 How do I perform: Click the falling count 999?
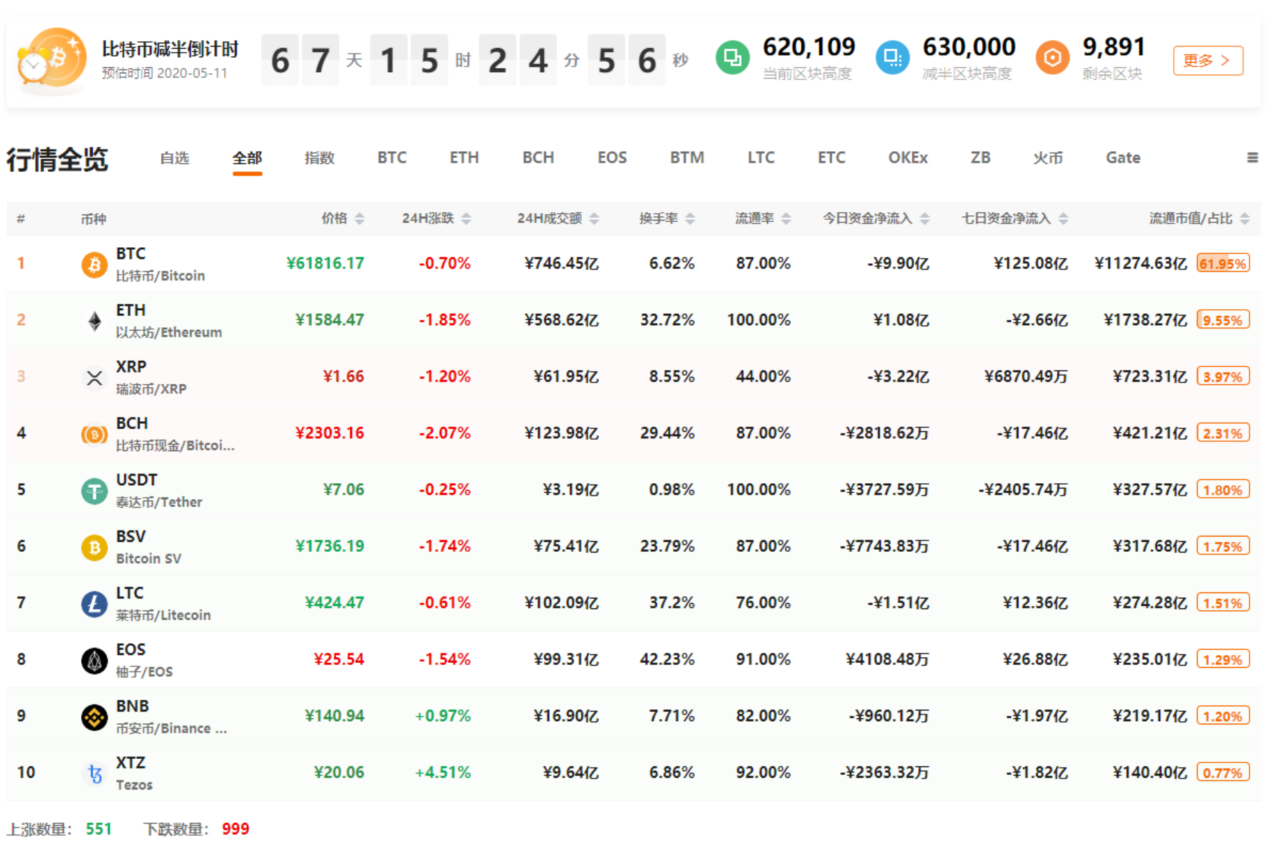[x=236, y=829]
